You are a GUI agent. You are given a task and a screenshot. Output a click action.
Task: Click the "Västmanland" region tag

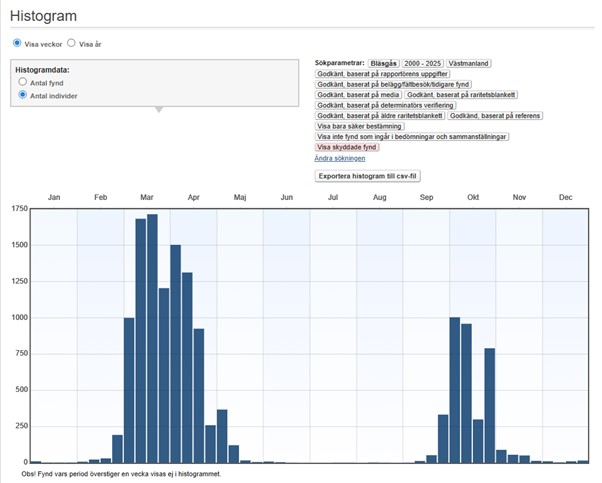coord(469,64)
